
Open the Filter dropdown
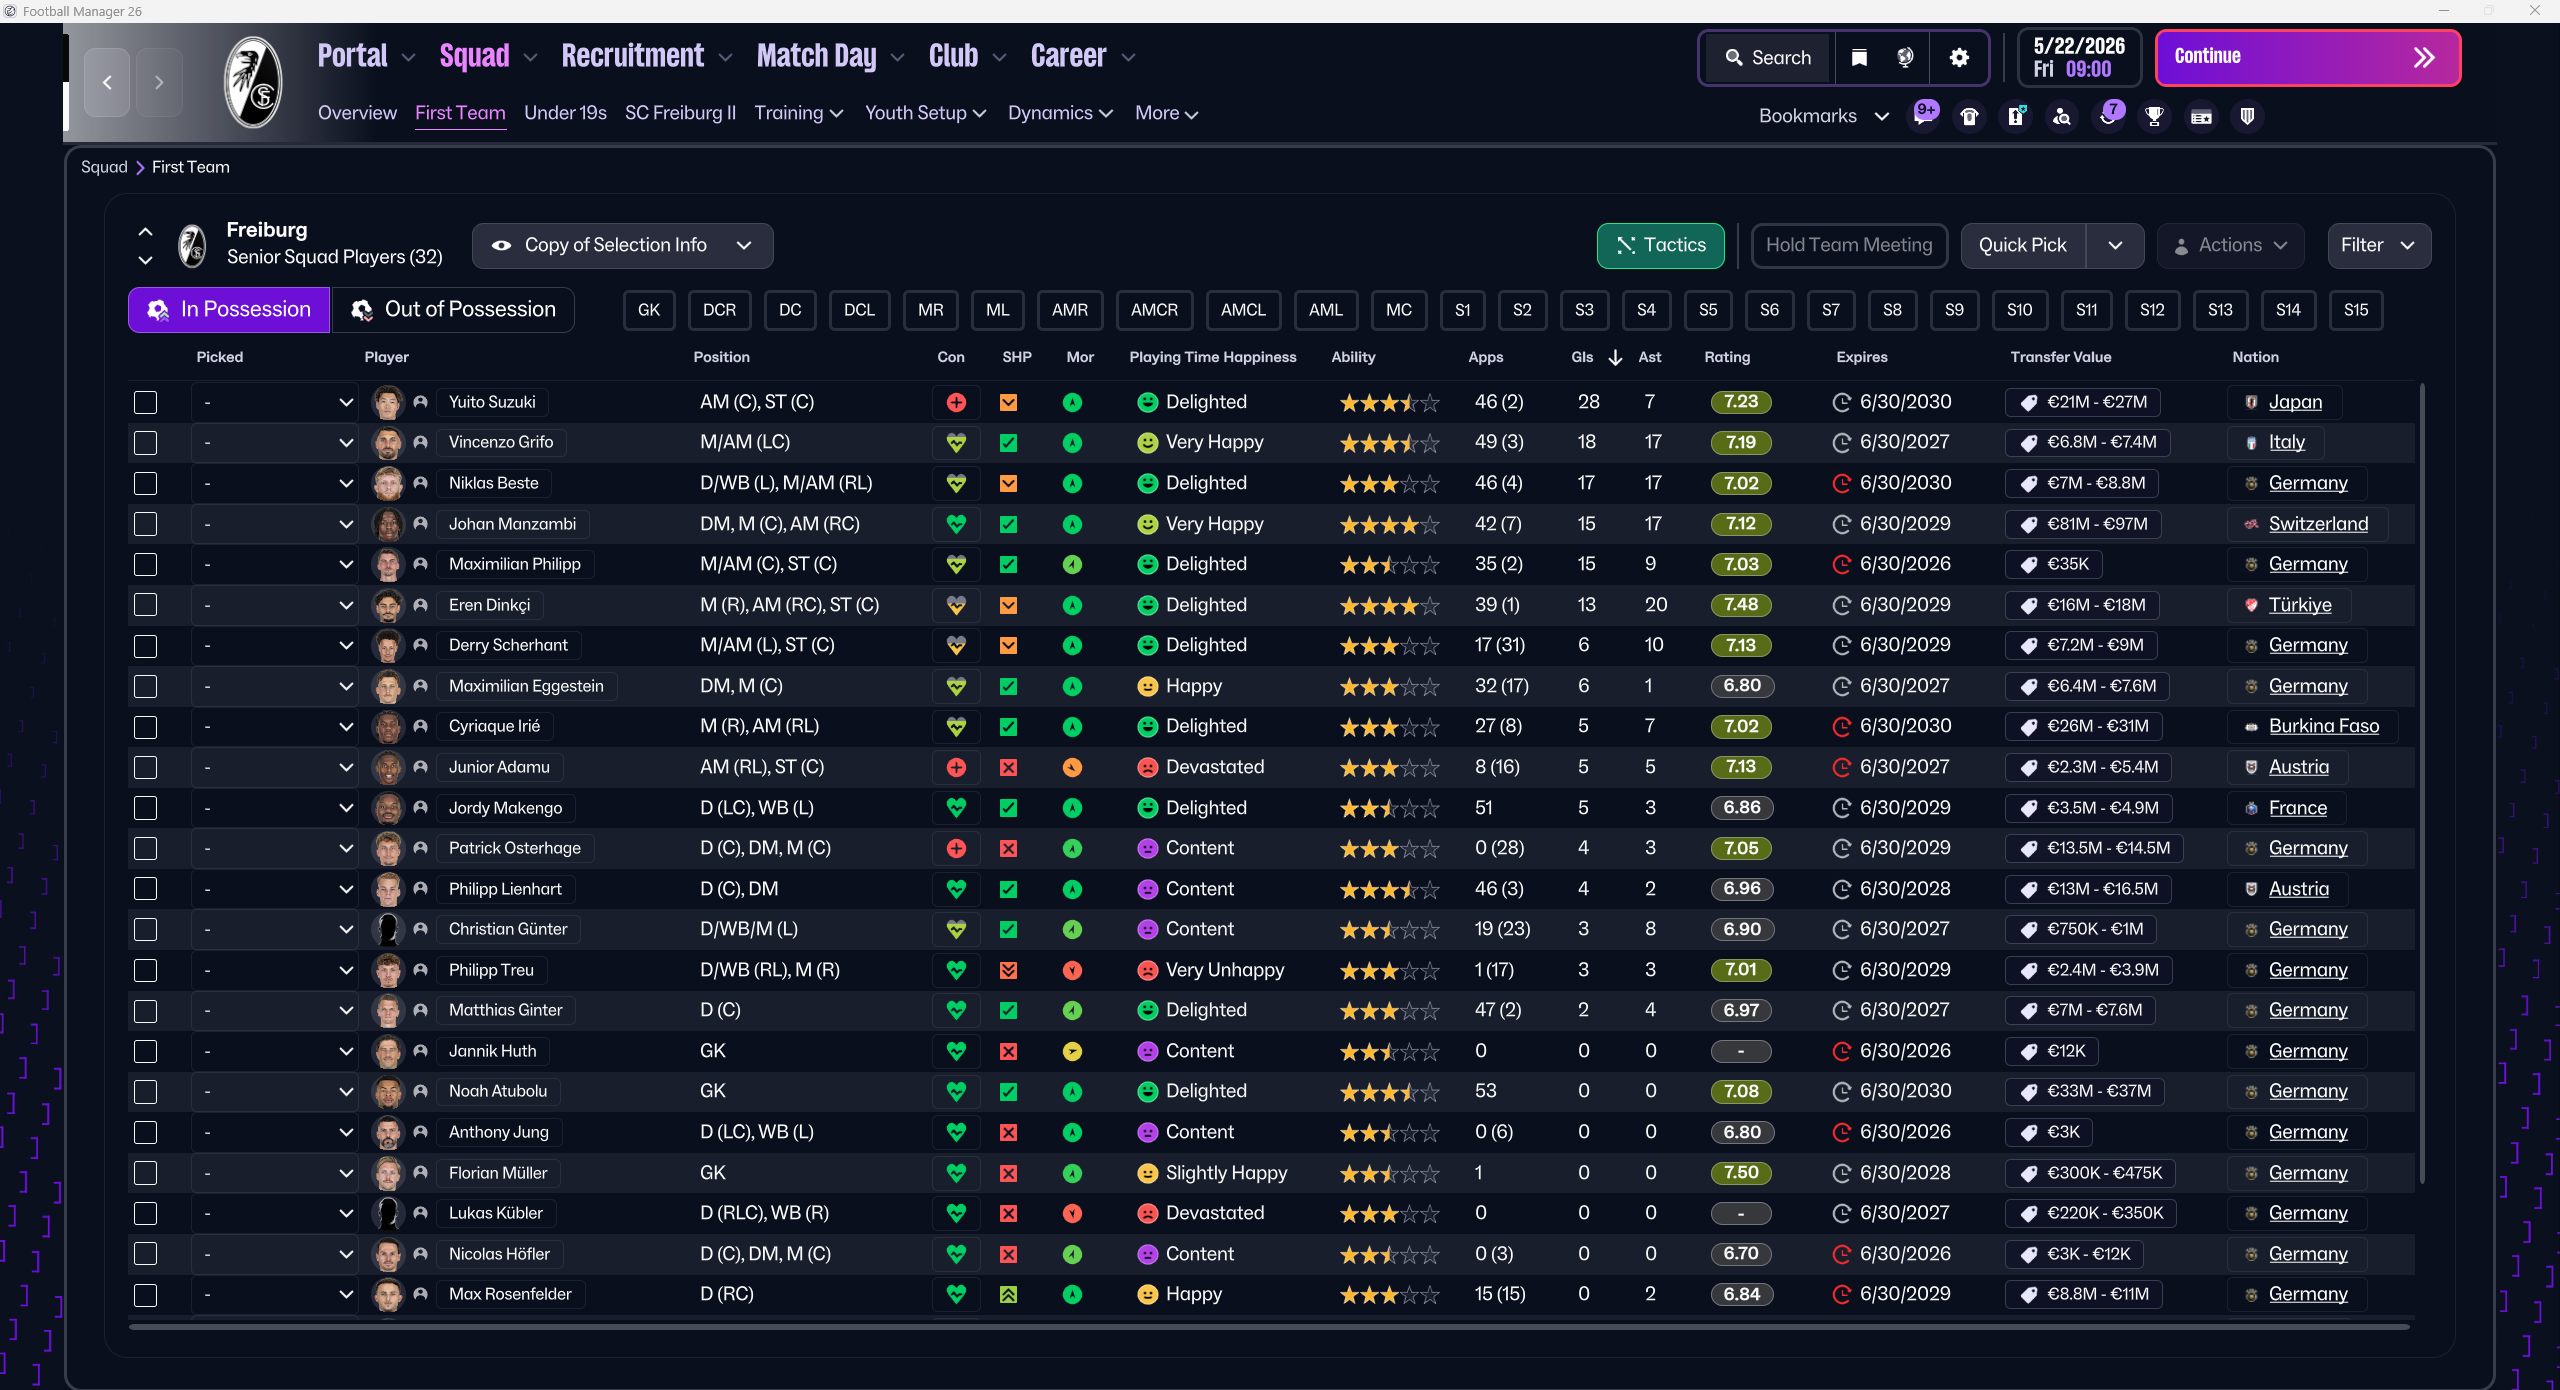pyautogui.click(x=2378, y=246)
